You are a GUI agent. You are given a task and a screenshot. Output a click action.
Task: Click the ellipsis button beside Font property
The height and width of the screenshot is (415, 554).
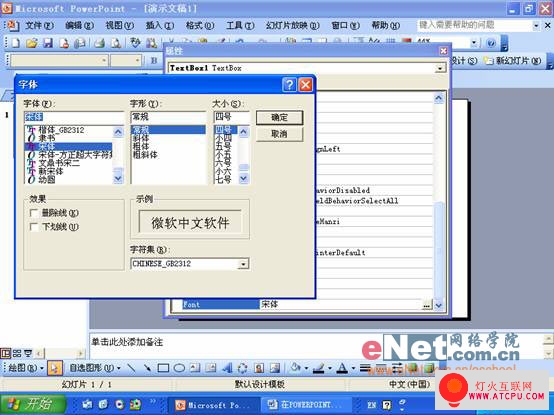tap(427, 304)
